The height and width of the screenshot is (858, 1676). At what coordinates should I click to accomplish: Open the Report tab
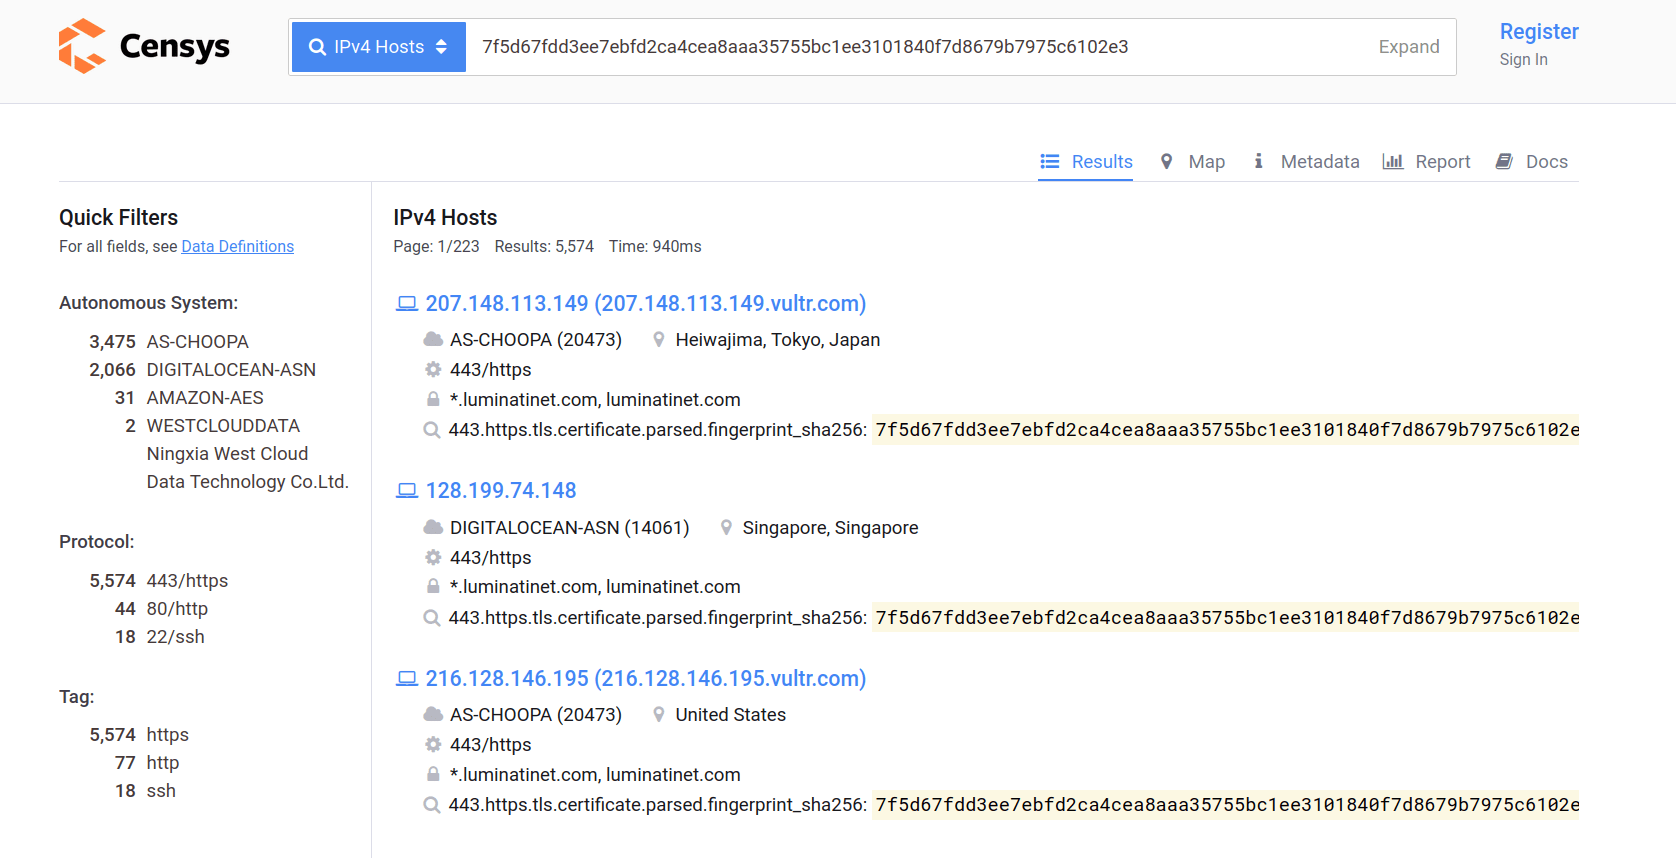[x=1426, y=162]
